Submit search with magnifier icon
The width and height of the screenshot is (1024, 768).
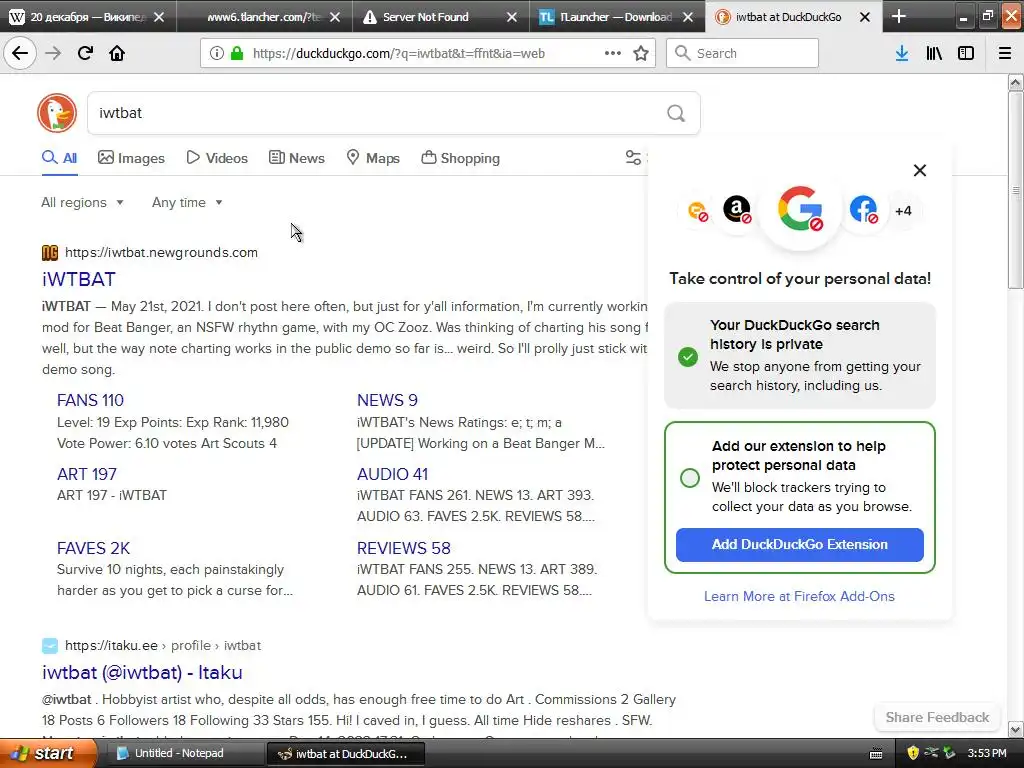coord(676,114)
